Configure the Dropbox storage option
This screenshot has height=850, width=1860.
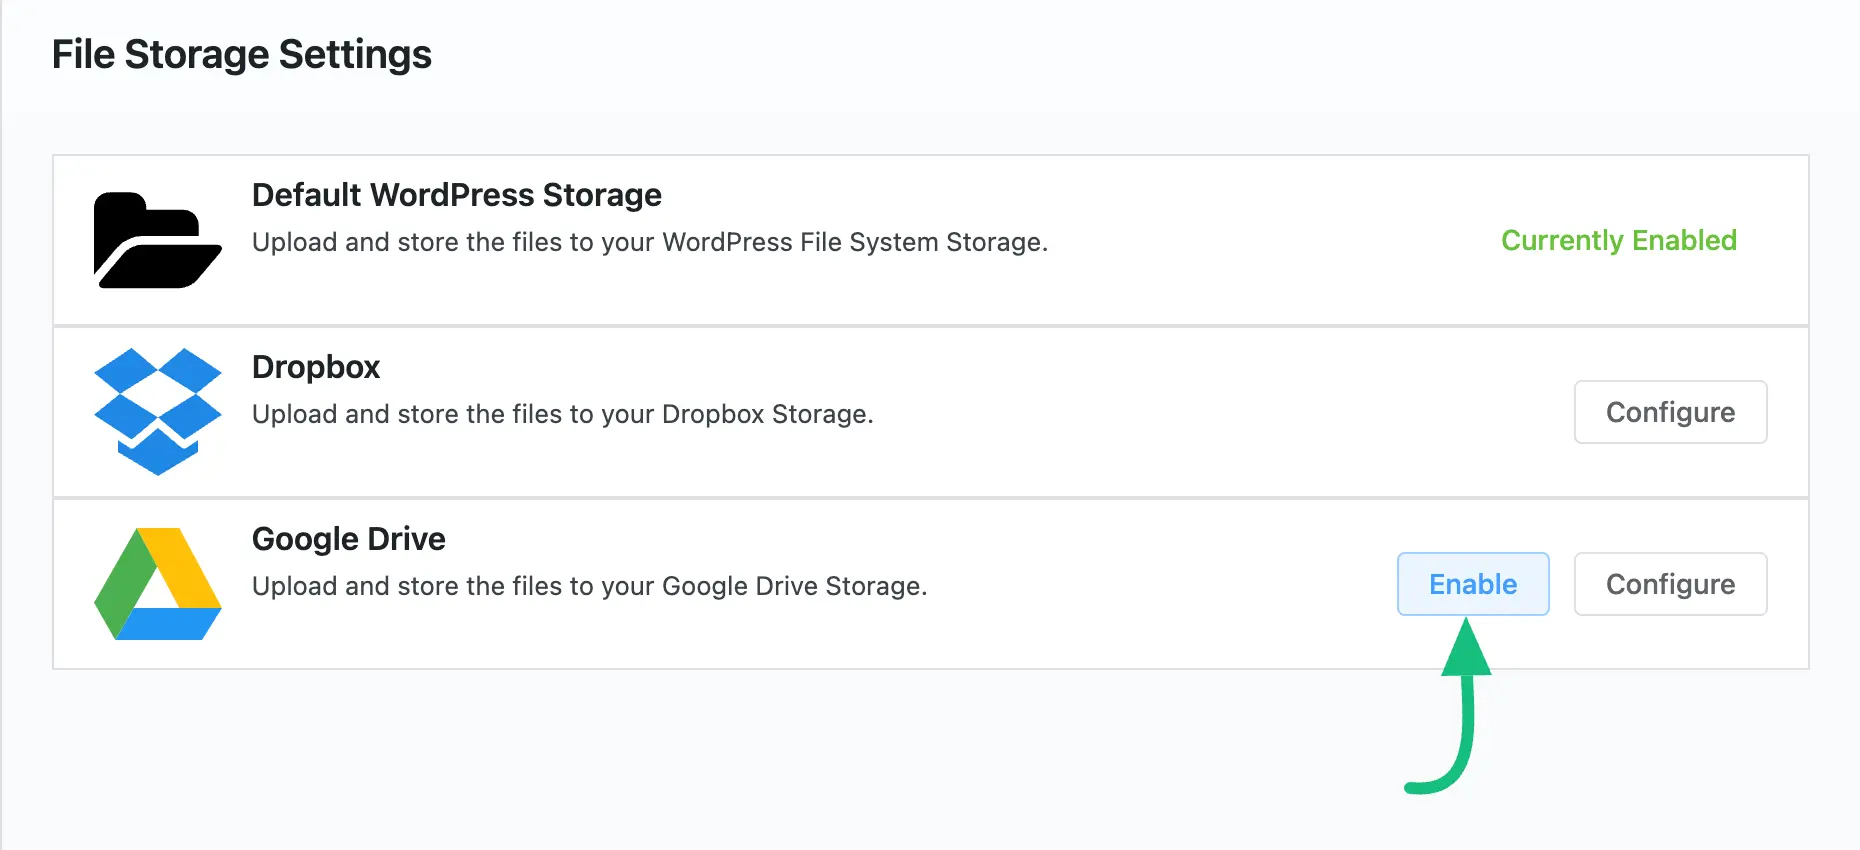[x=1670, y=412]
